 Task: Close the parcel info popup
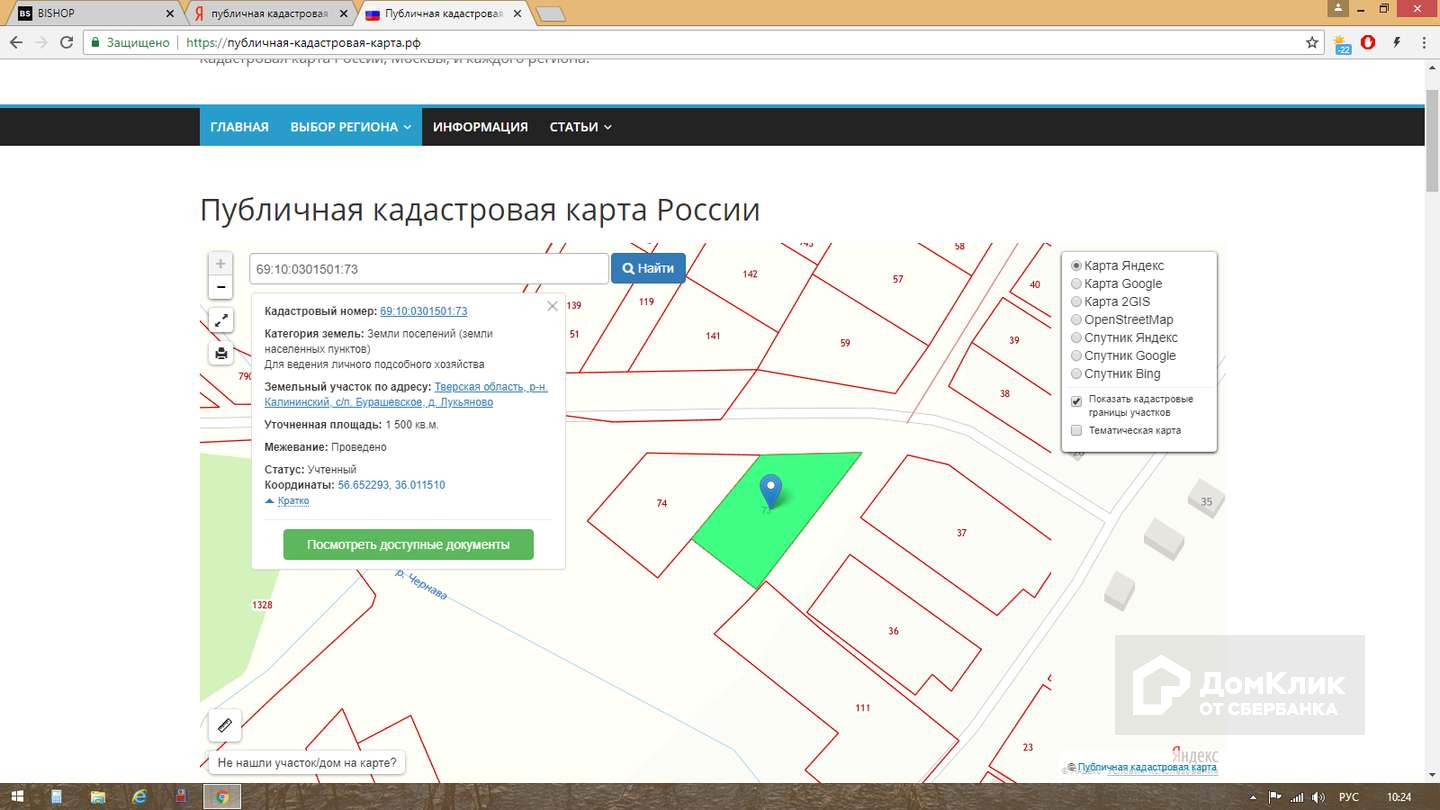(x=552, y=306)
